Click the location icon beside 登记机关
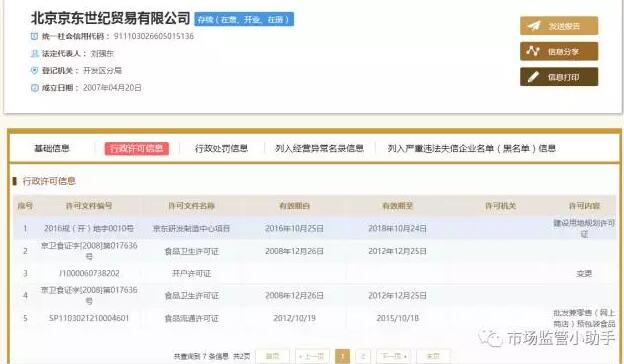The image size is (624, 364). point(35,70)
